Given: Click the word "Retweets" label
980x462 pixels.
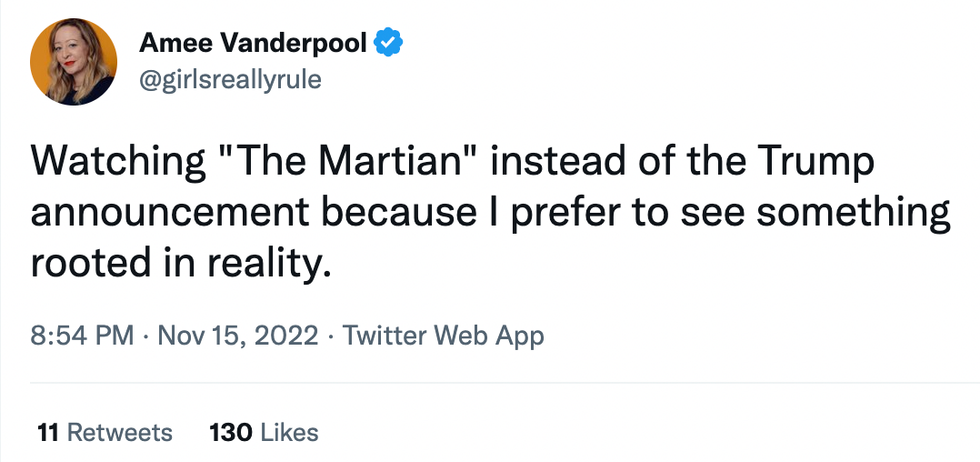Looking at the screenshot, I should (119, 433).
